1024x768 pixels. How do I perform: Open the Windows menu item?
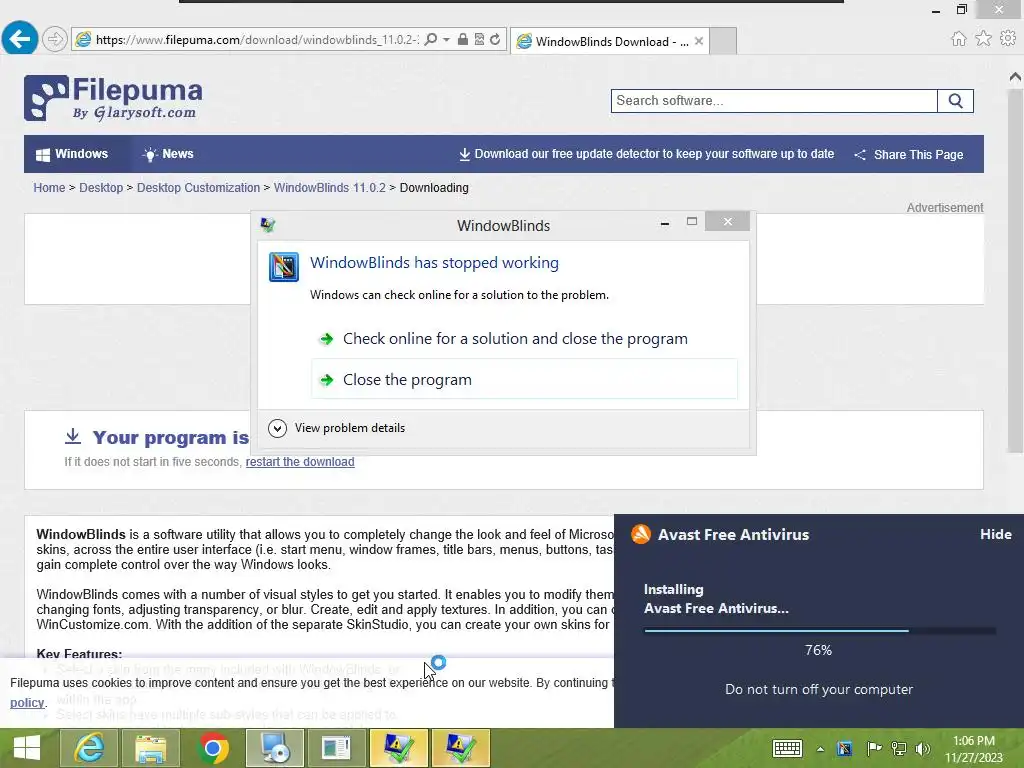pos(72,154)
